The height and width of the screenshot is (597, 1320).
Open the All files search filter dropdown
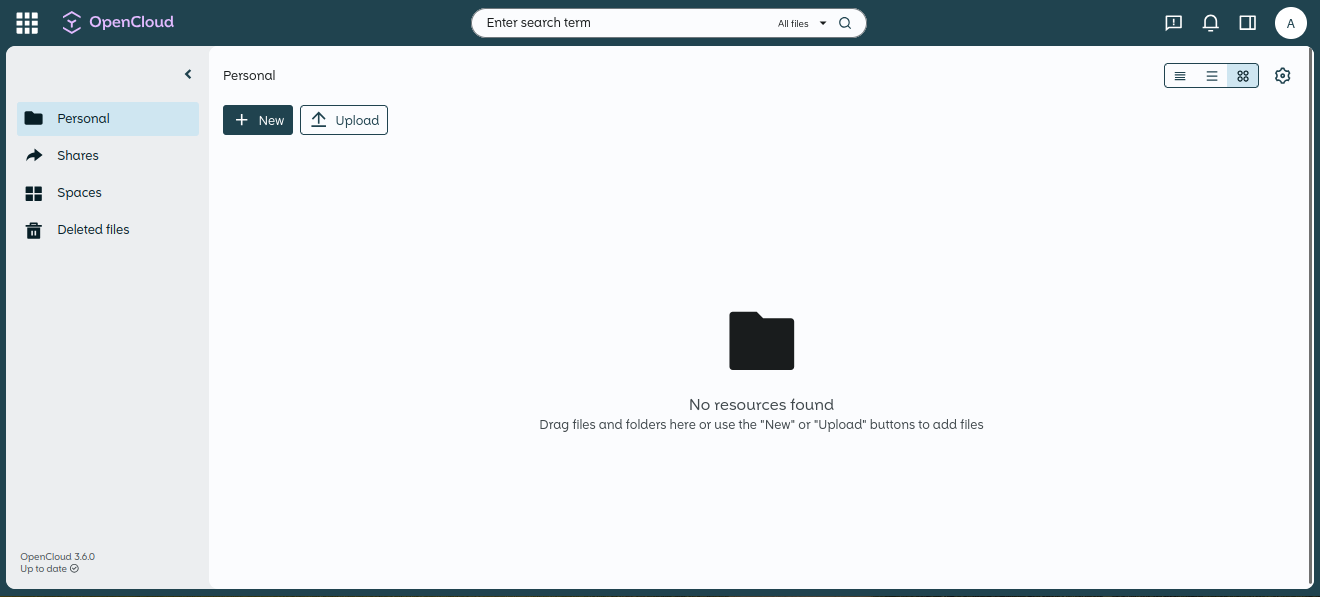[800, 22]
